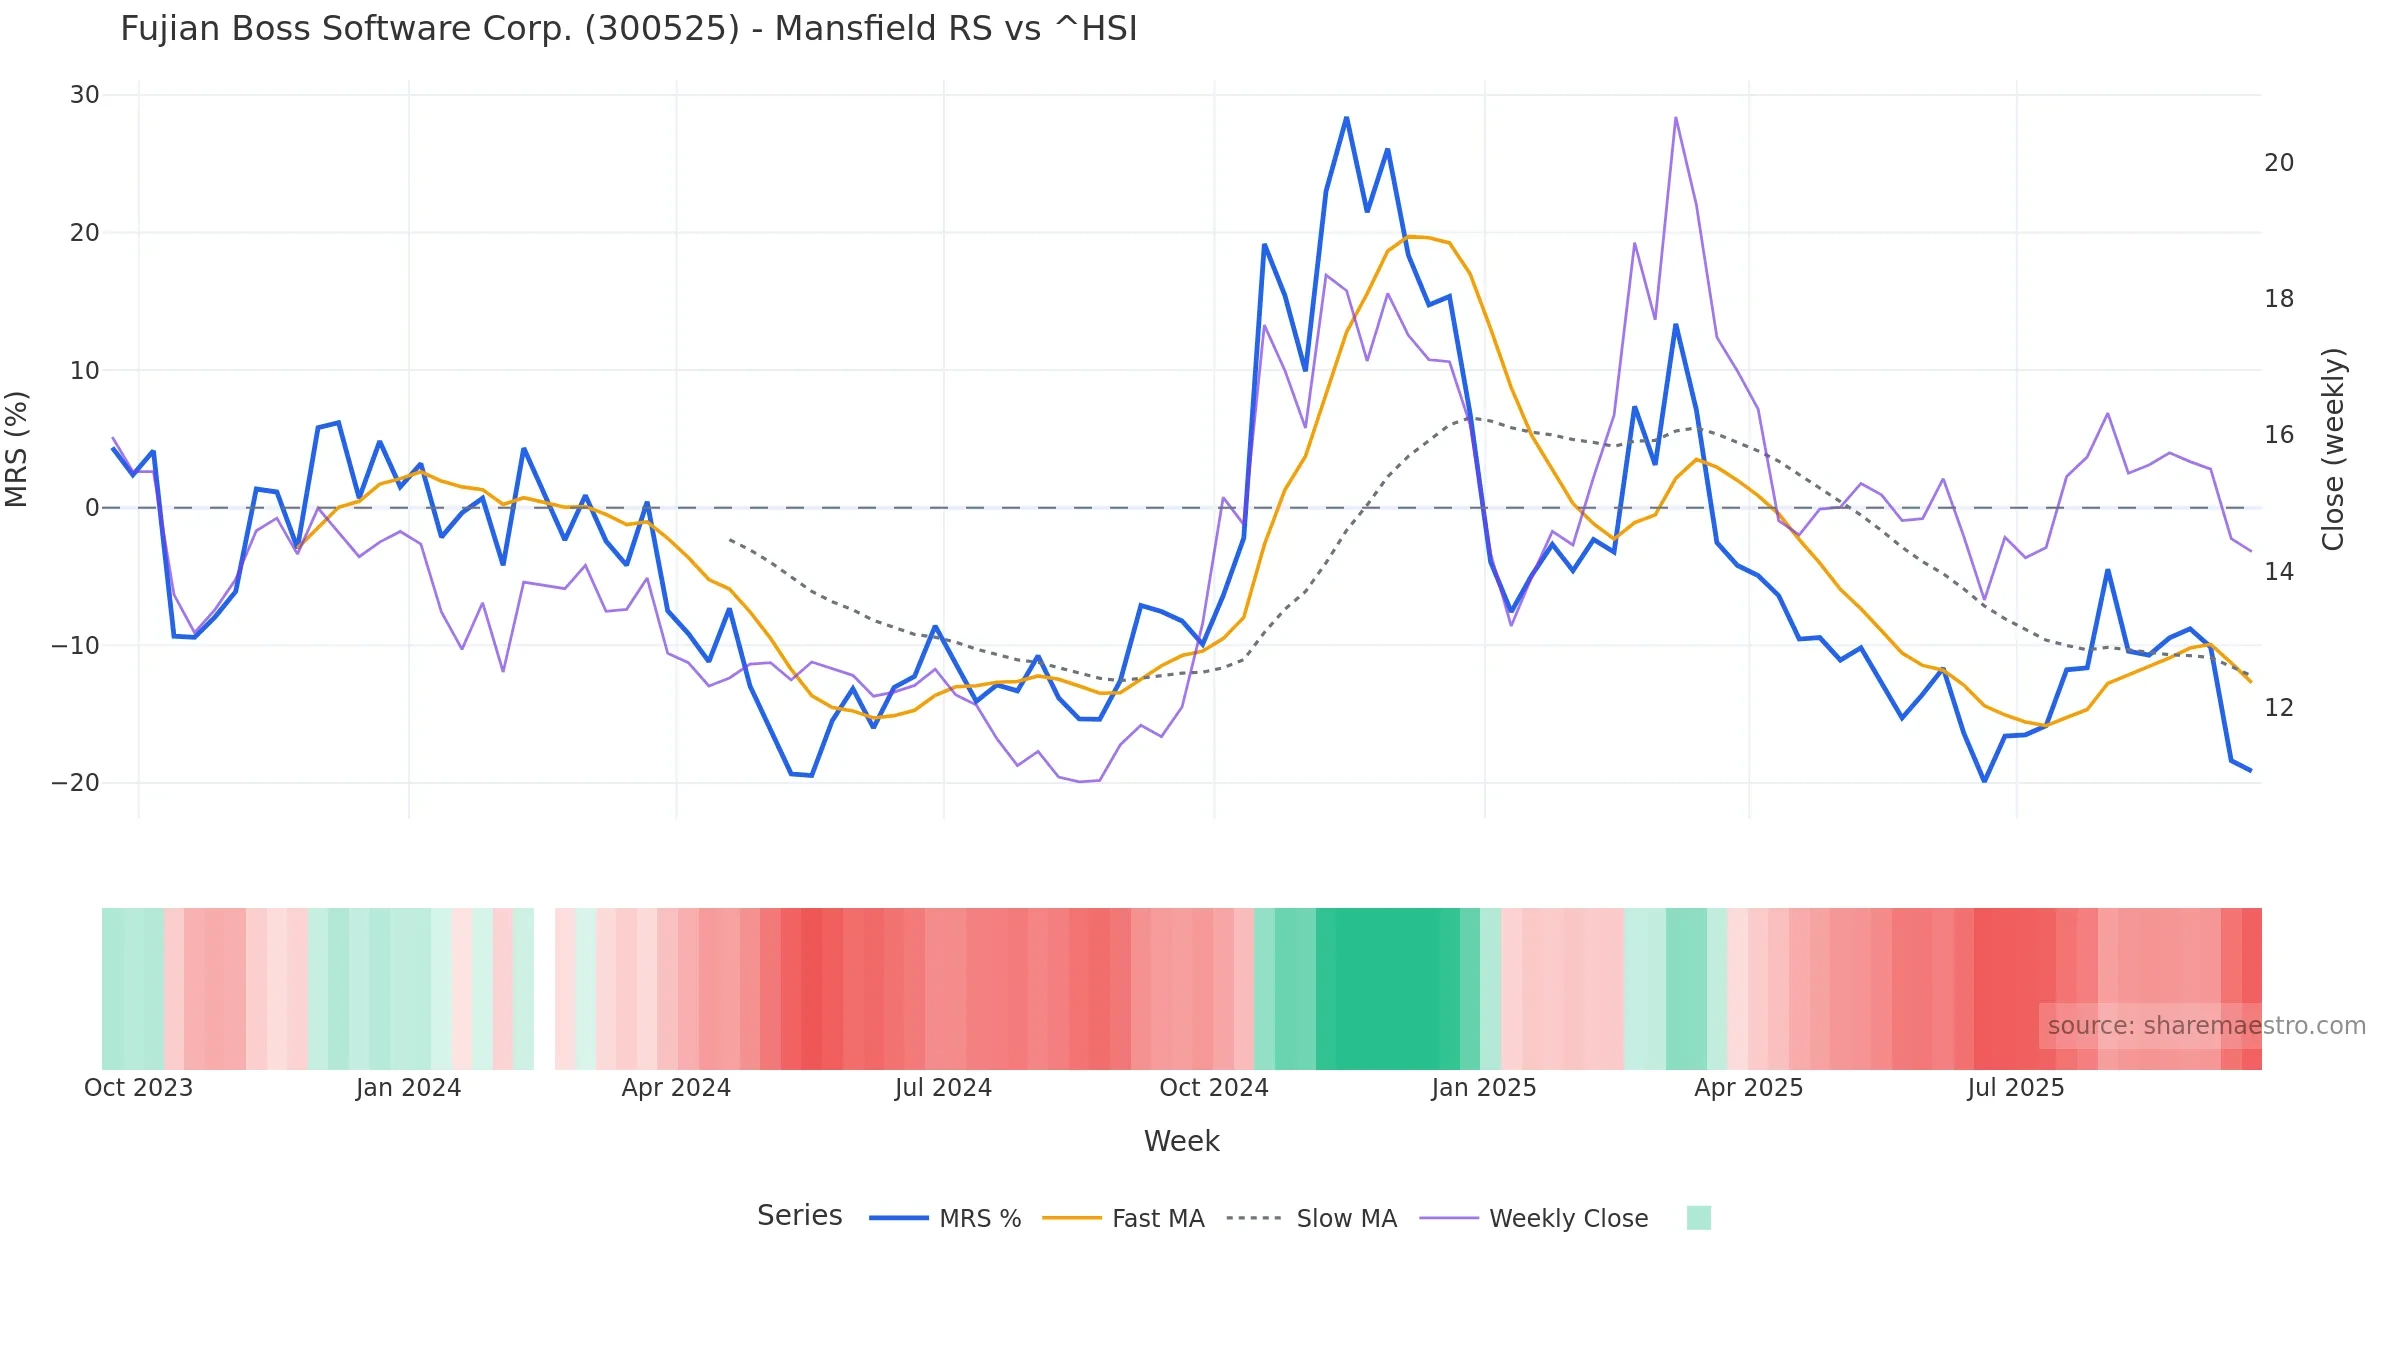Click the dark red heatmap band near Jul 2025

[2015, 989]
